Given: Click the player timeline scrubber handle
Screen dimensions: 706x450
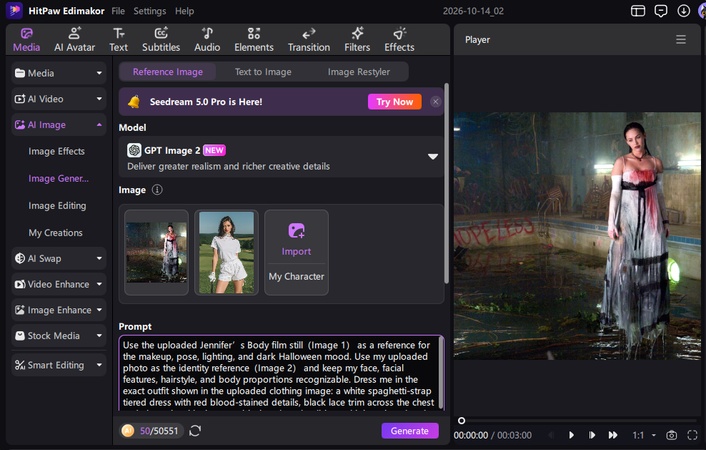Looking at the screenshot, I should 461,421.
